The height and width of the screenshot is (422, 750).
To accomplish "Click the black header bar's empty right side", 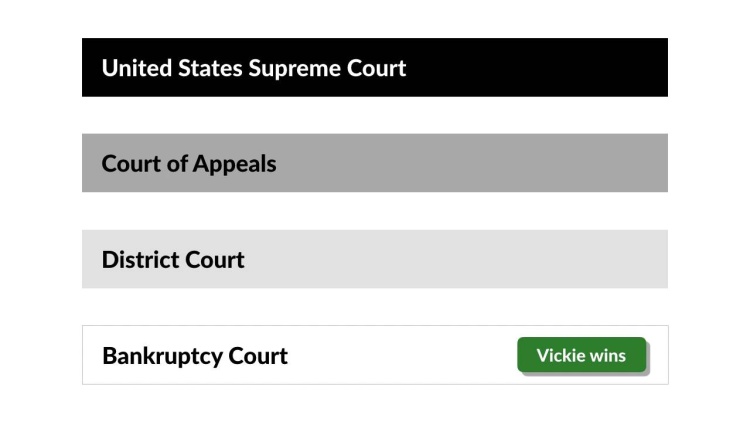I will click(536, 67).
